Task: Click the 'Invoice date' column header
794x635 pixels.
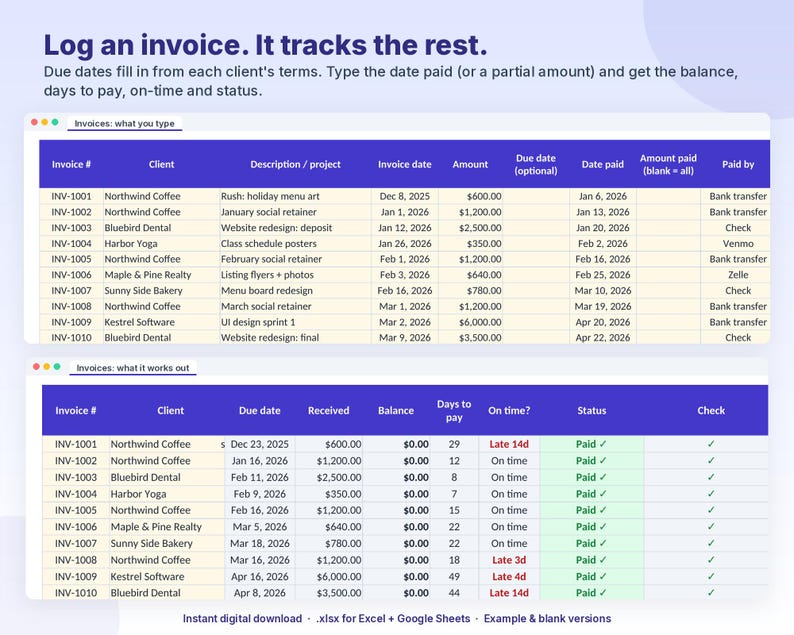Action: click(x=405, y=164)
